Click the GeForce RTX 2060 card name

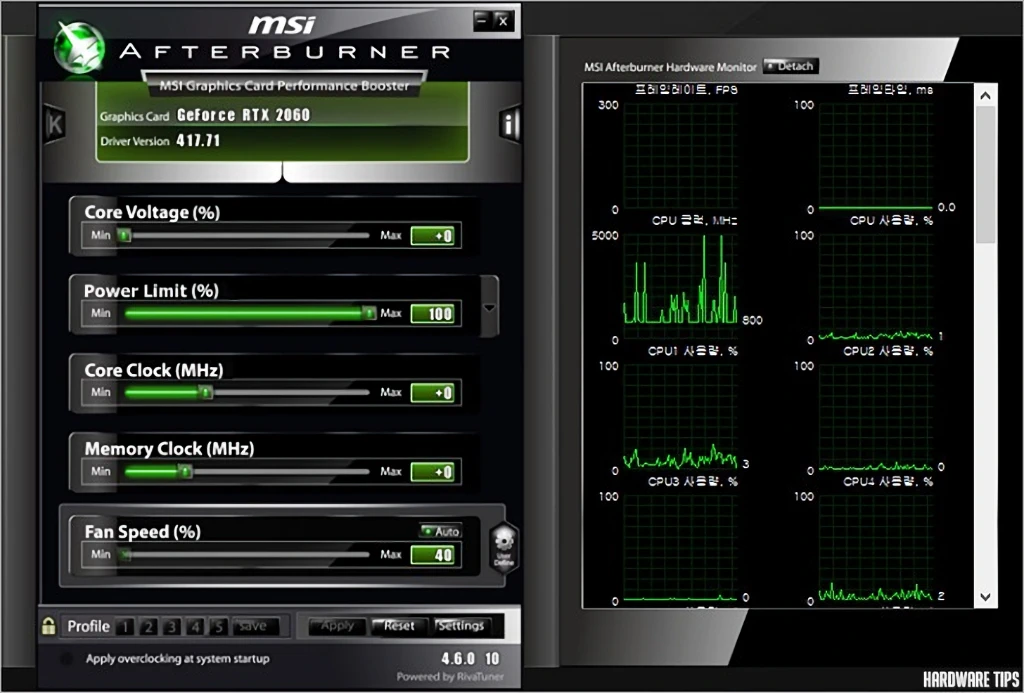244,116
